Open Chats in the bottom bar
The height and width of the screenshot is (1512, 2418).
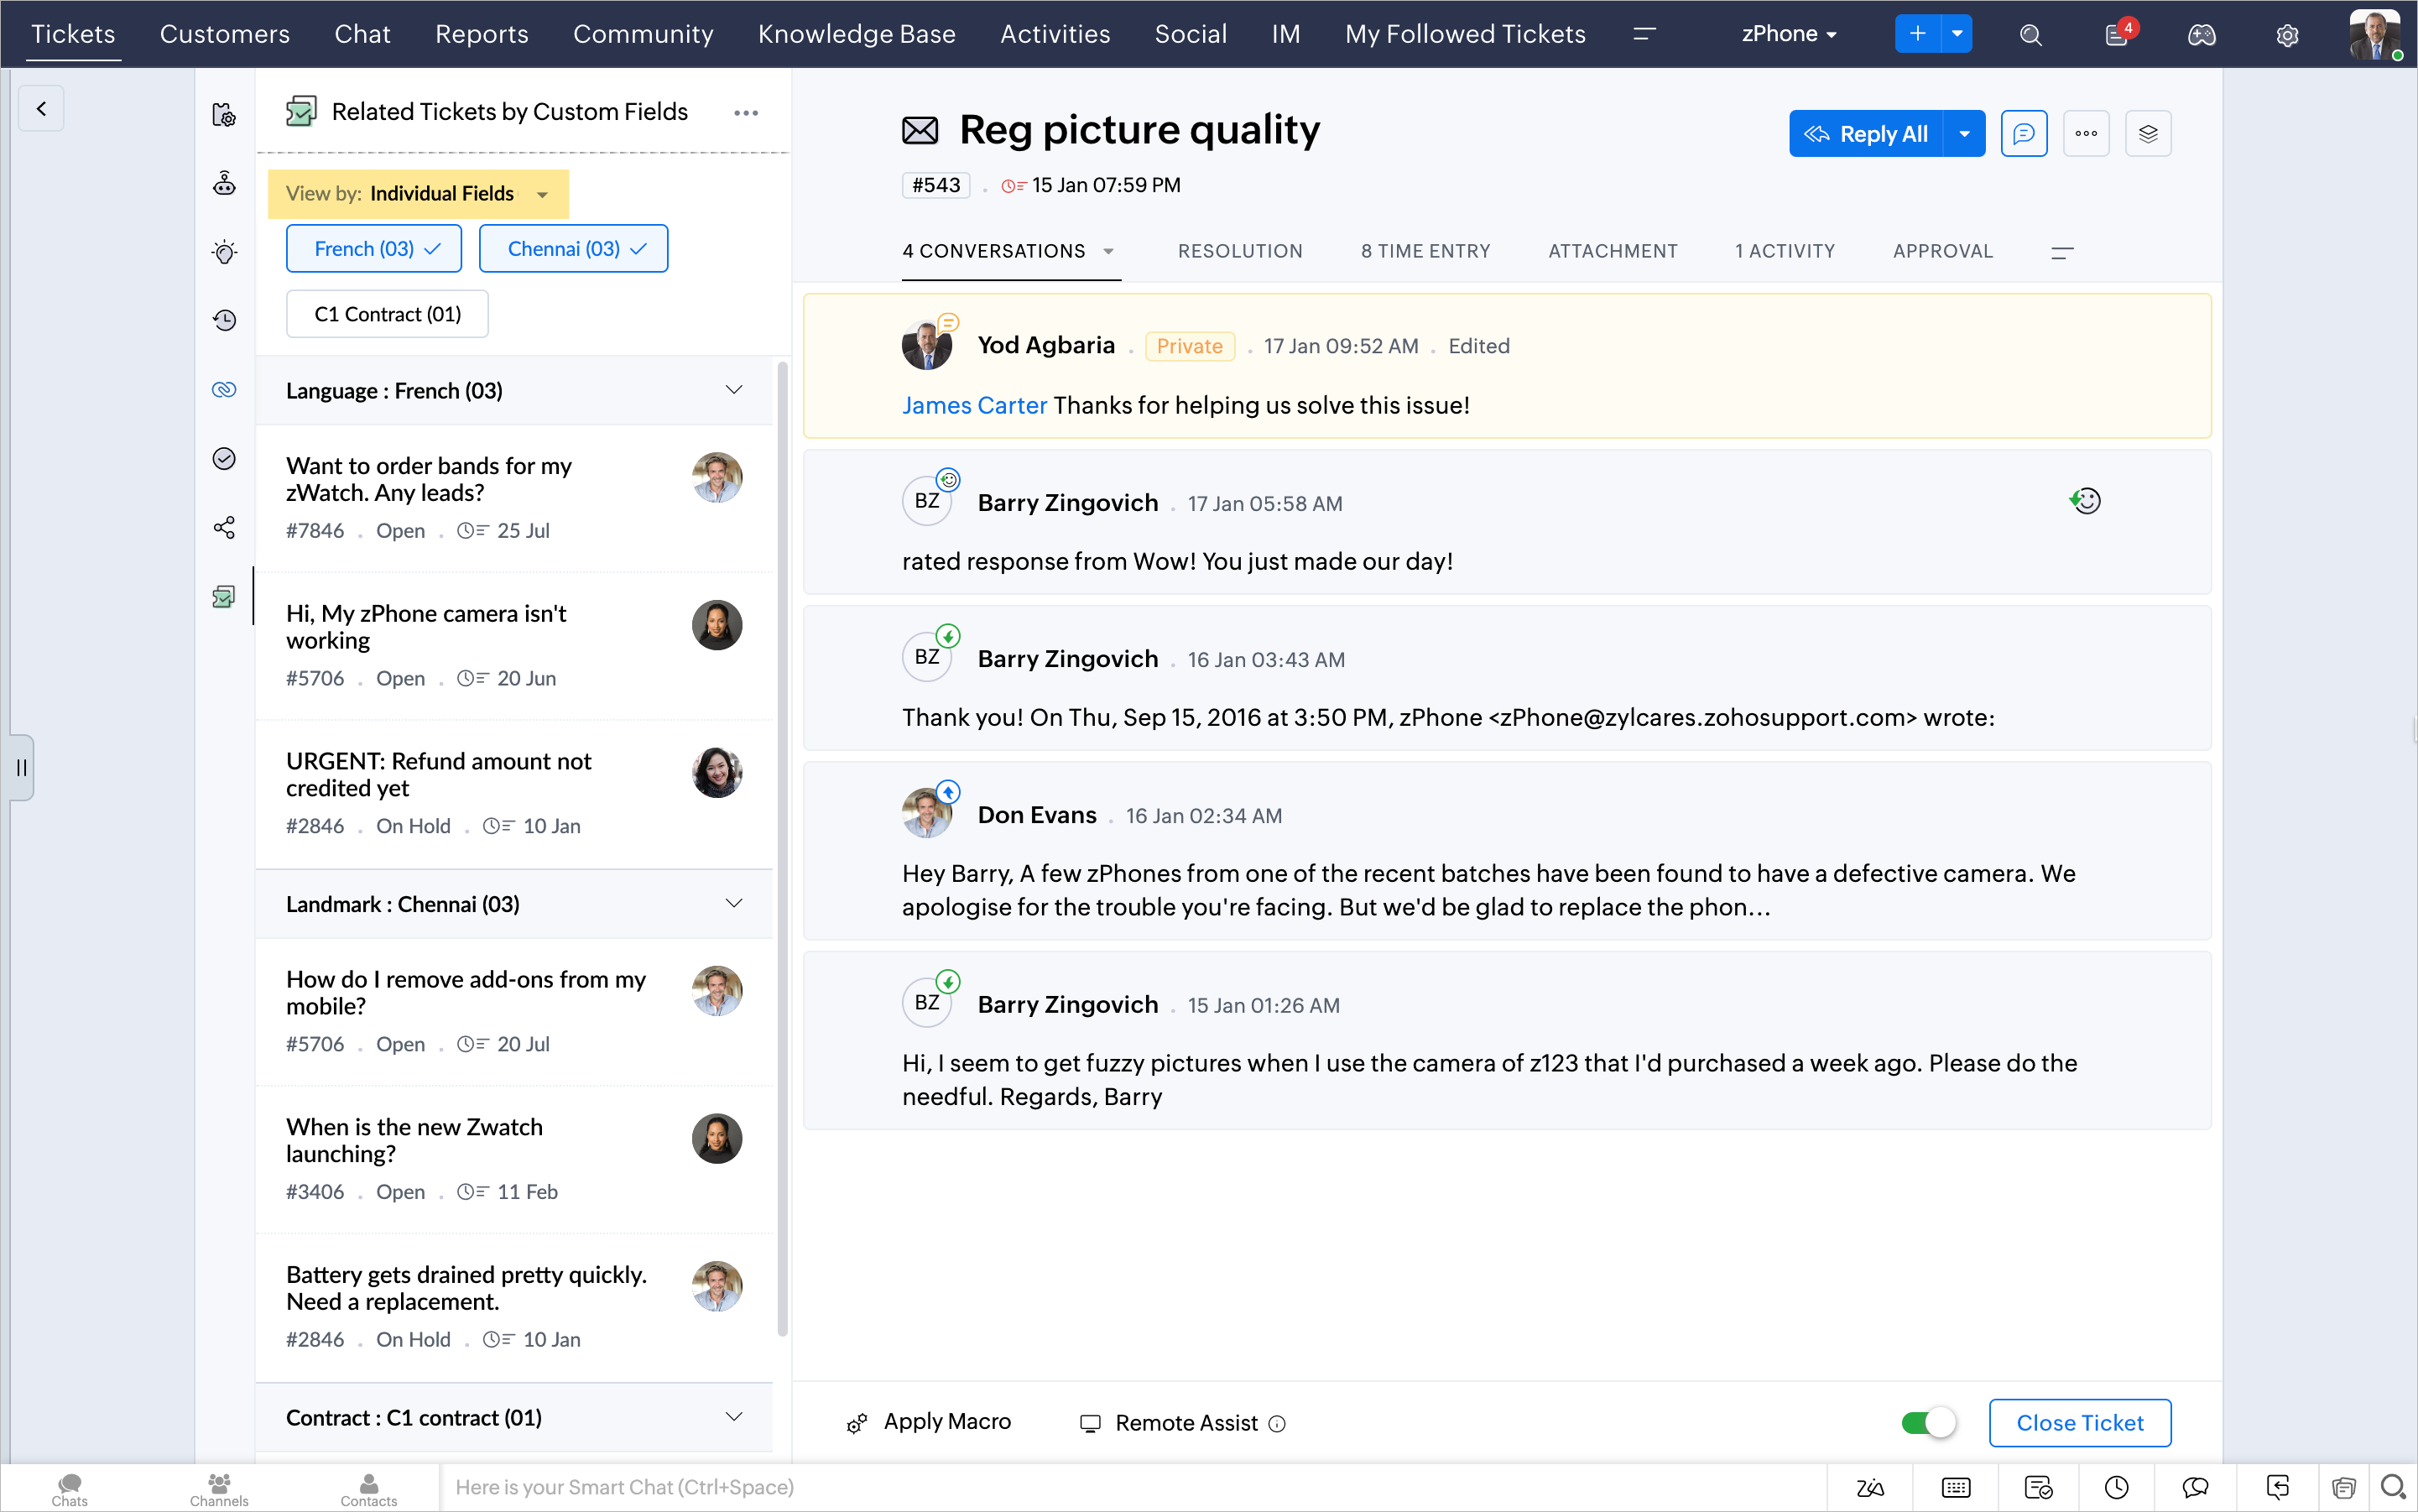click(x=70, y=1490)
